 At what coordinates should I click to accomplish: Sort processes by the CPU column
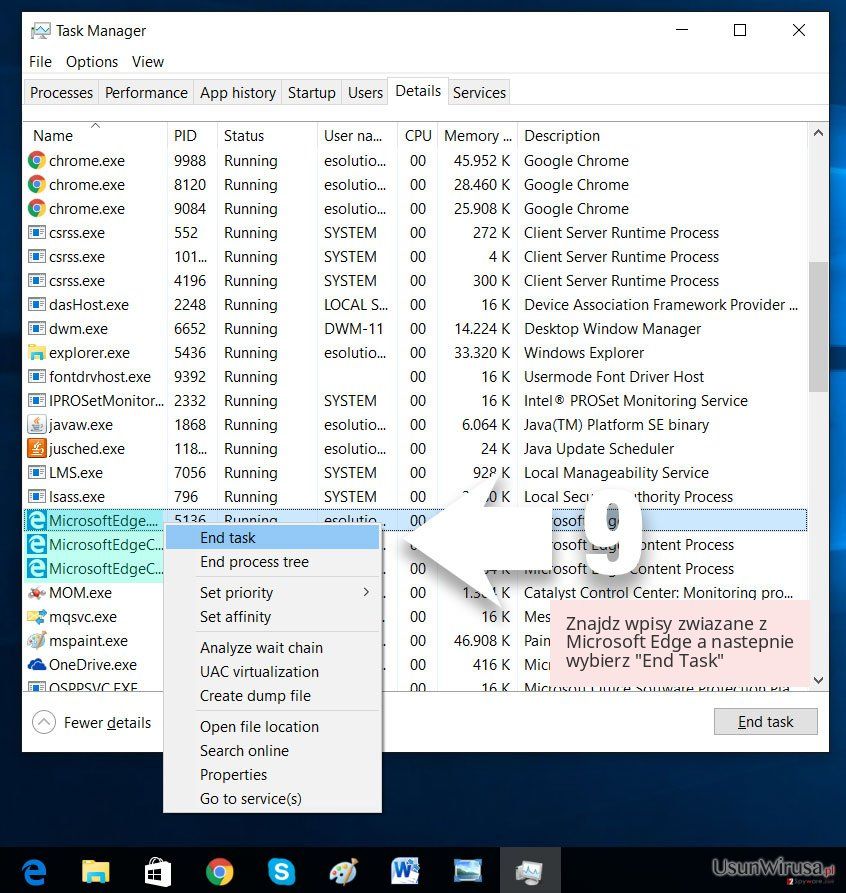(x=418, y=136)
